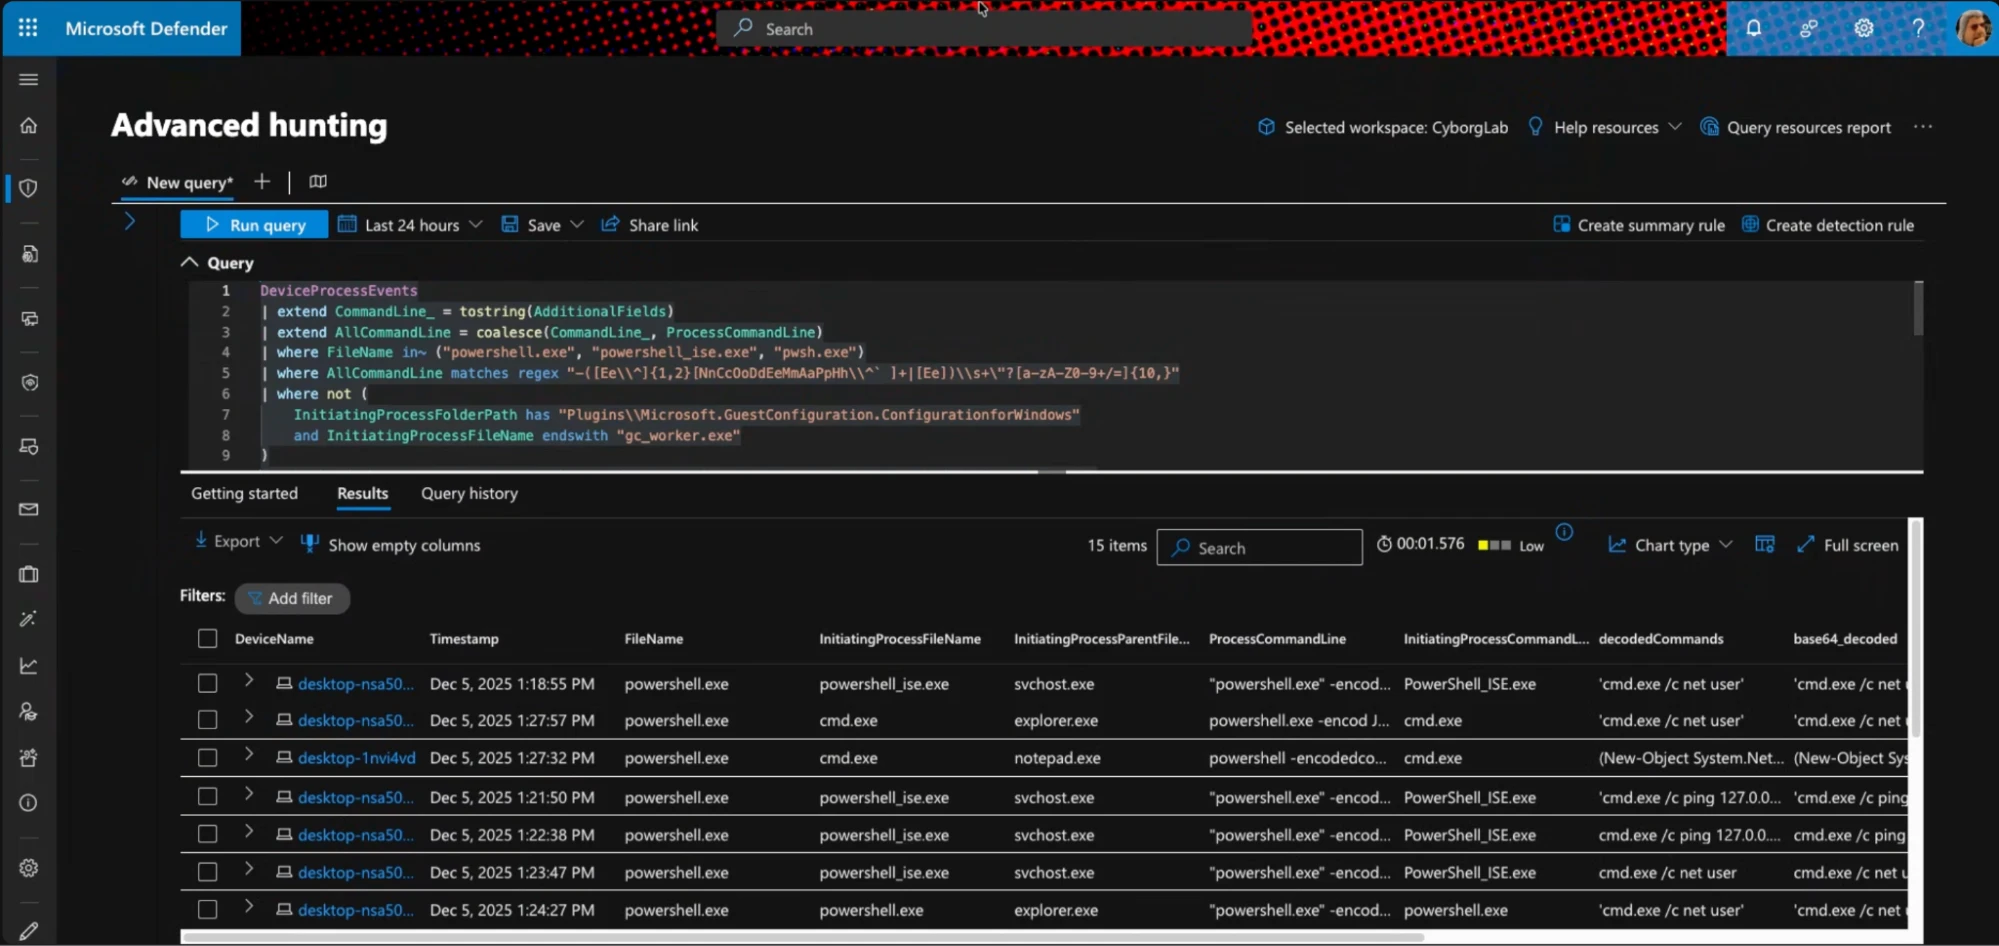Open the schema reference book icon
Viewport: 1999px width, 946px height.
(318, 182)
